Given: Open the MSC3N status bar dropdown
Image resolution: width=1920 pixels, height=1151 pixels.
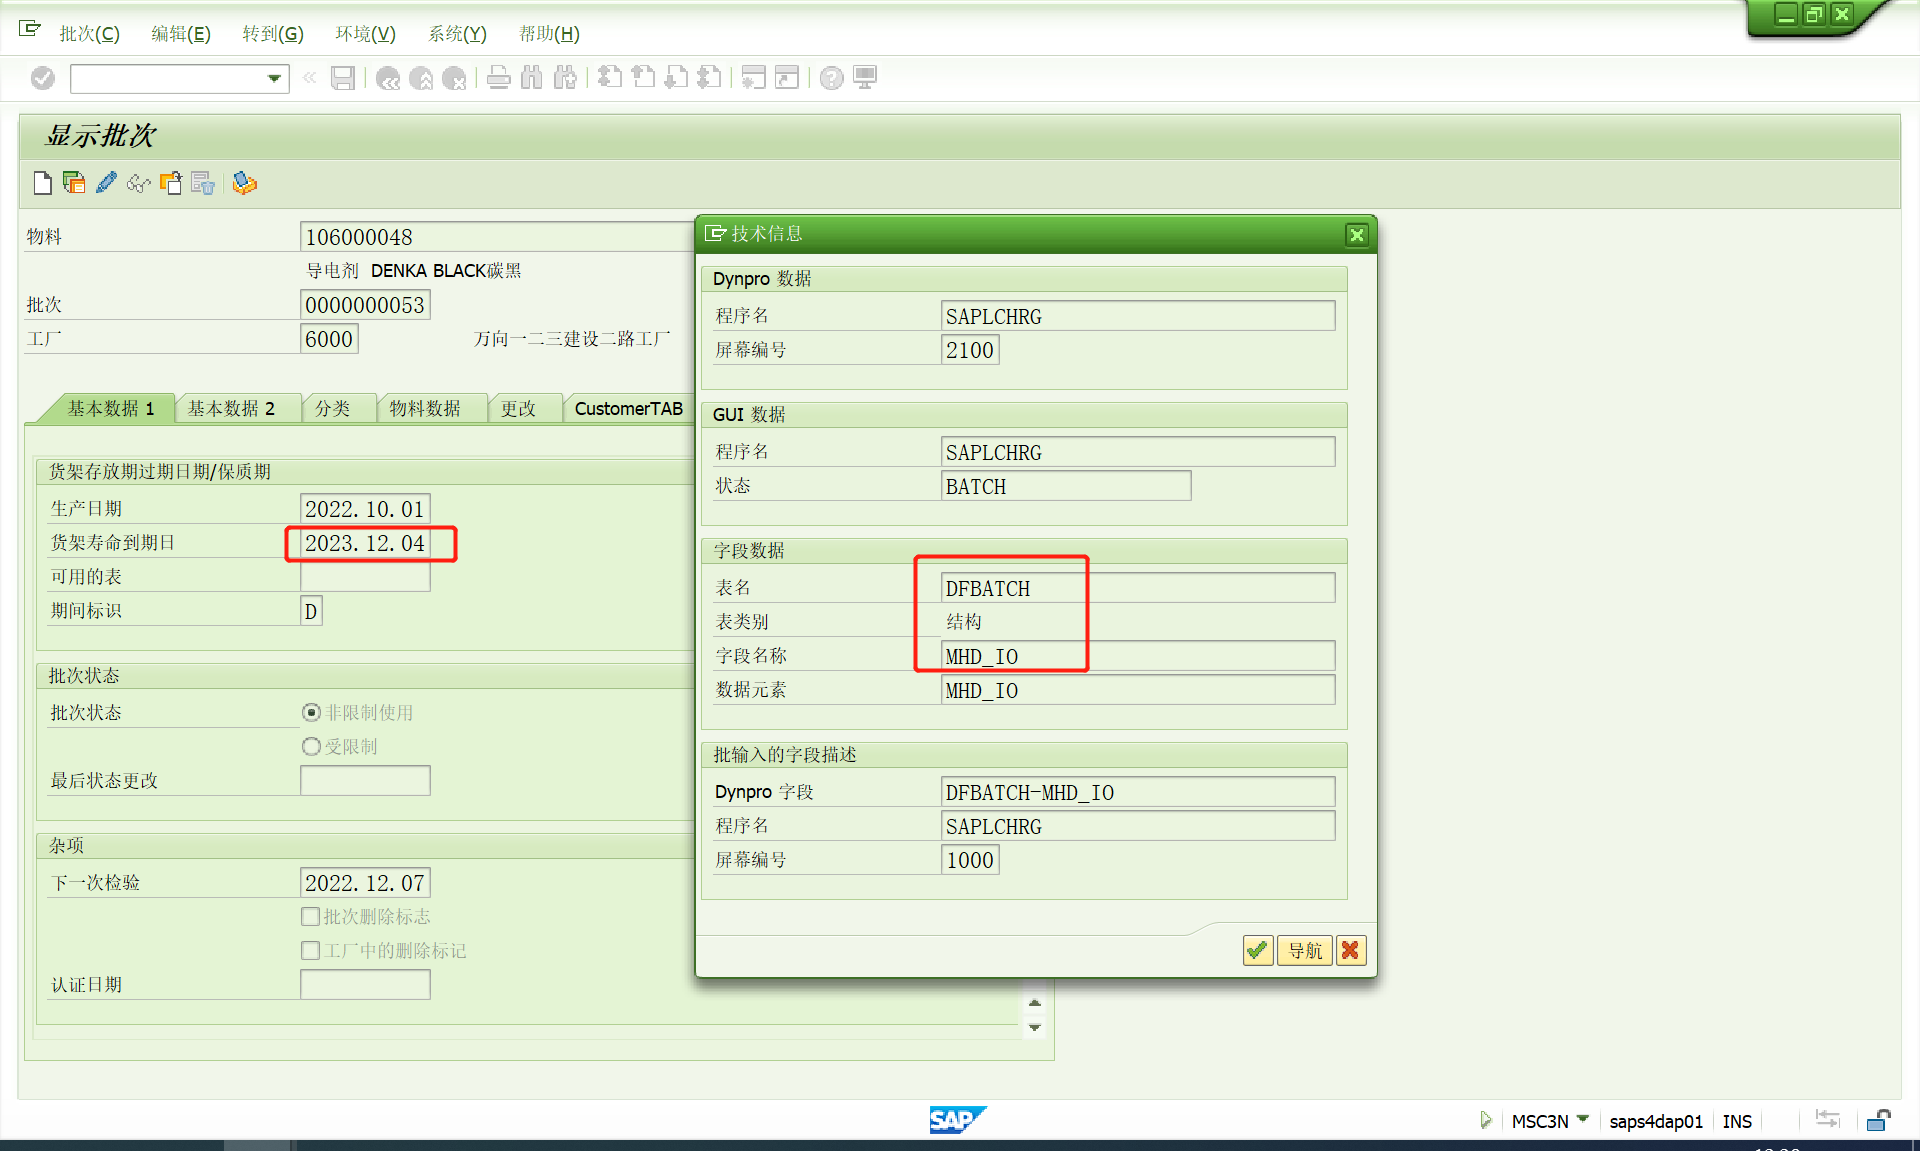Looking at the screenshot, I should tap(1583, 1120).
